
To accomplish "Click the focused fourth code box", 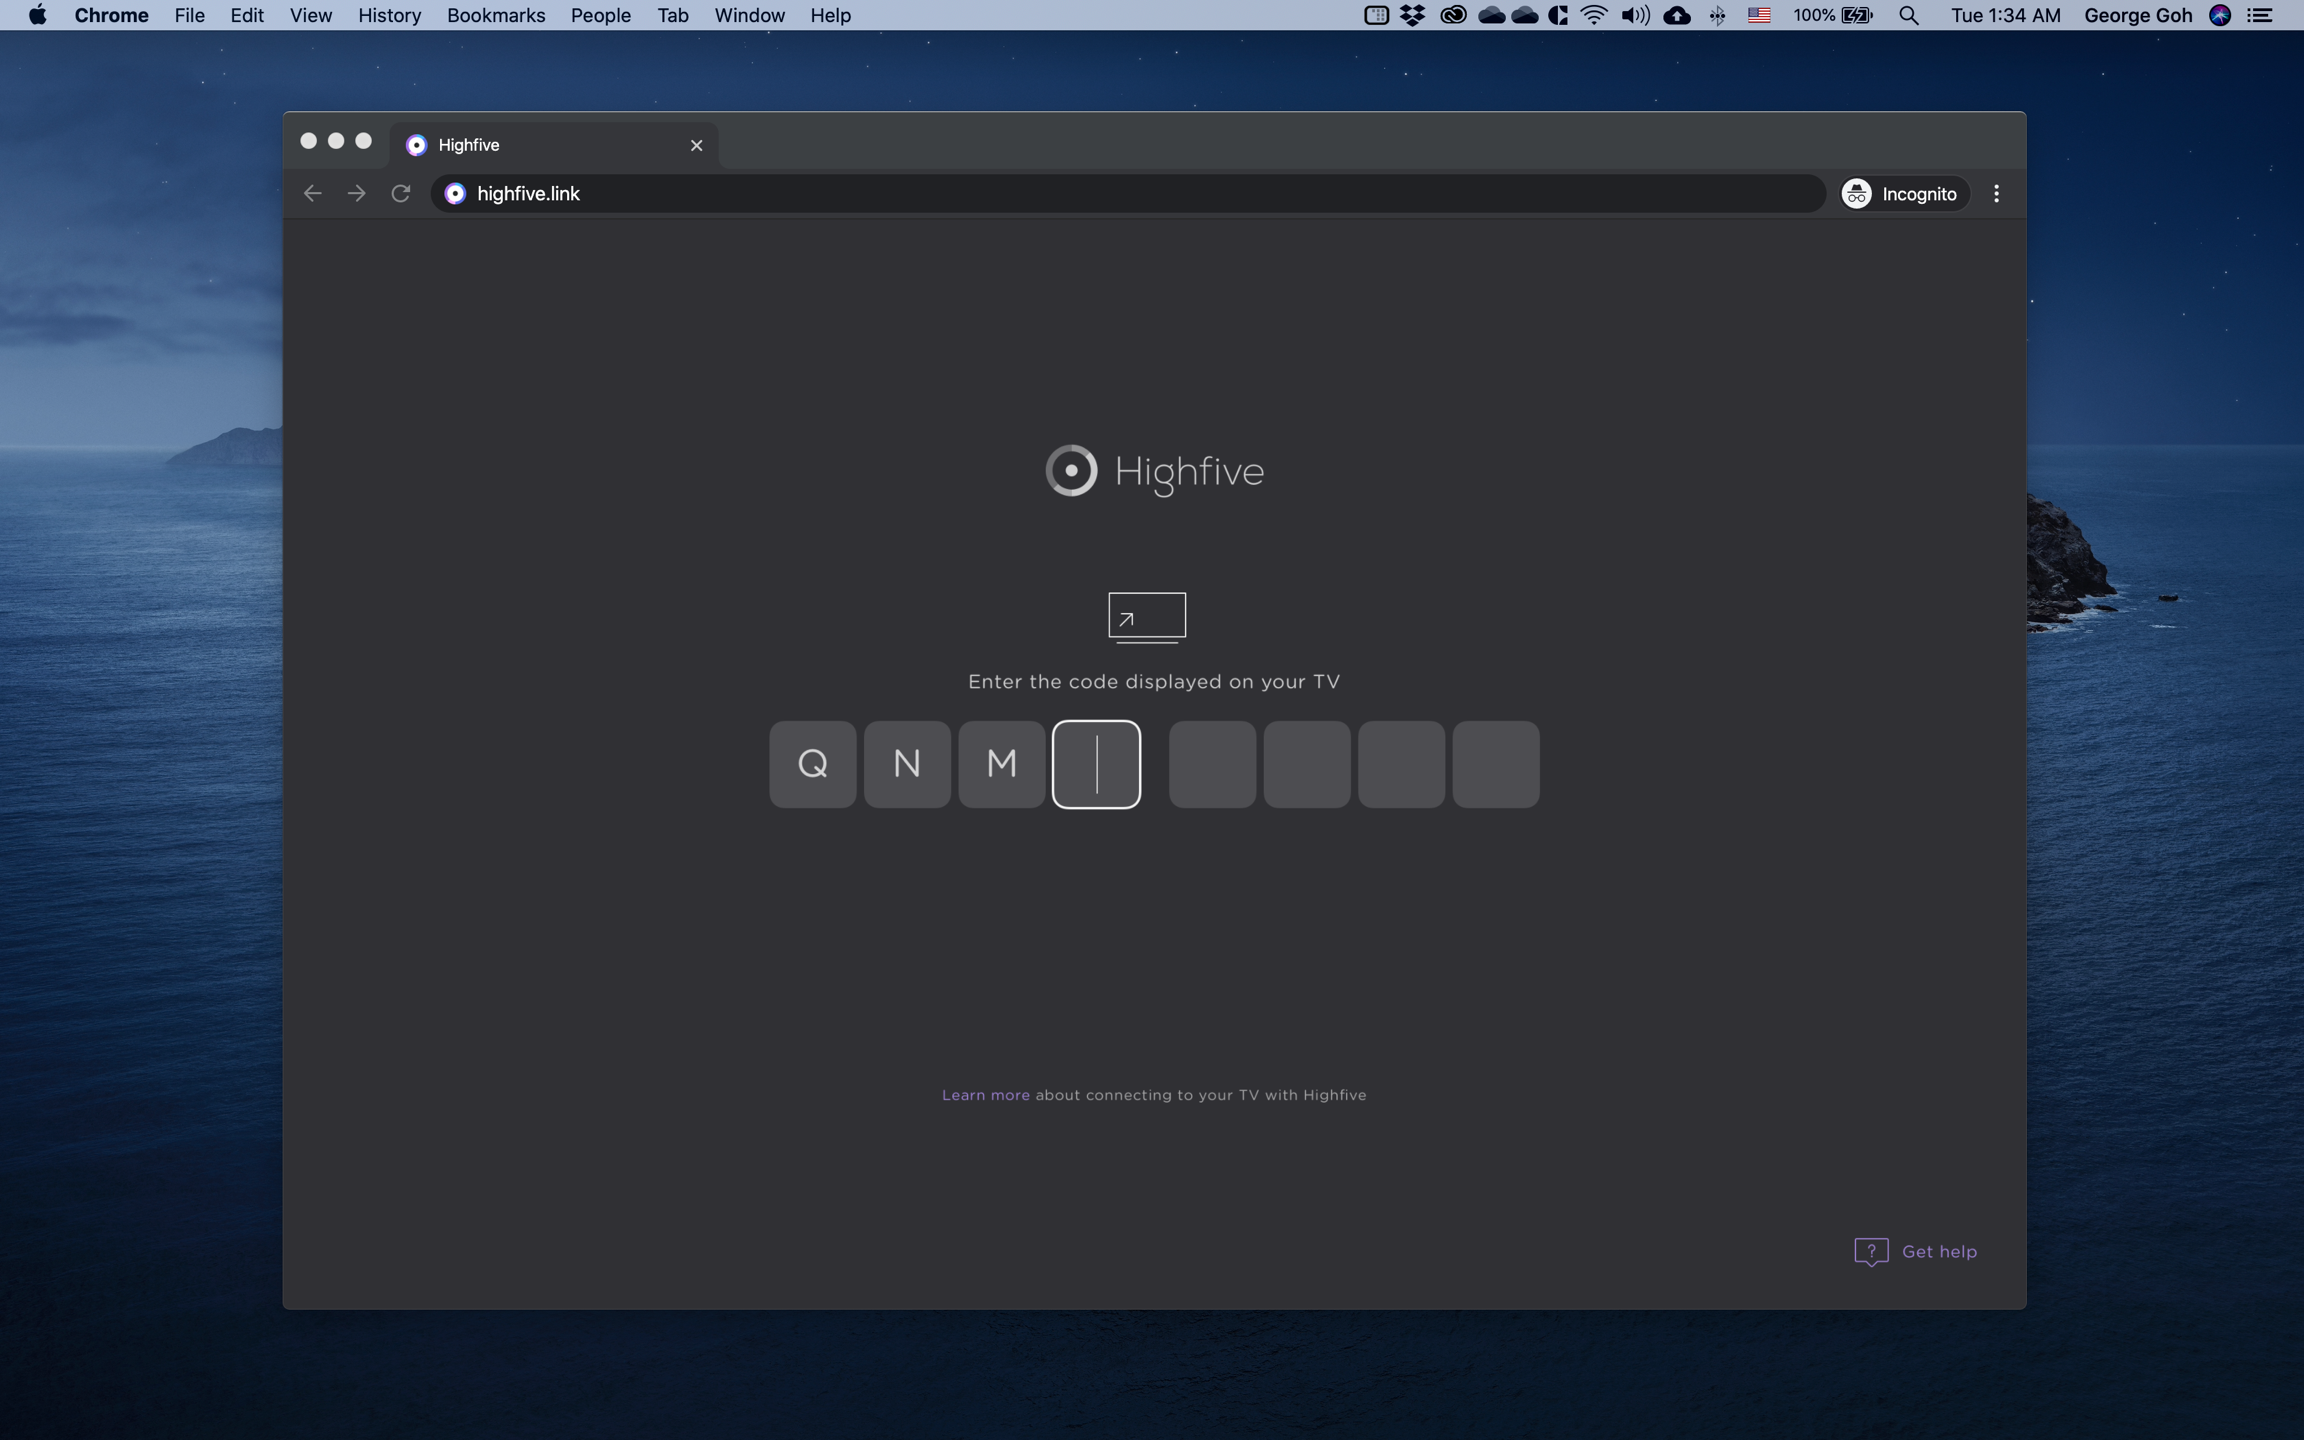I will pyautogui.click(x=1096, y=764).
